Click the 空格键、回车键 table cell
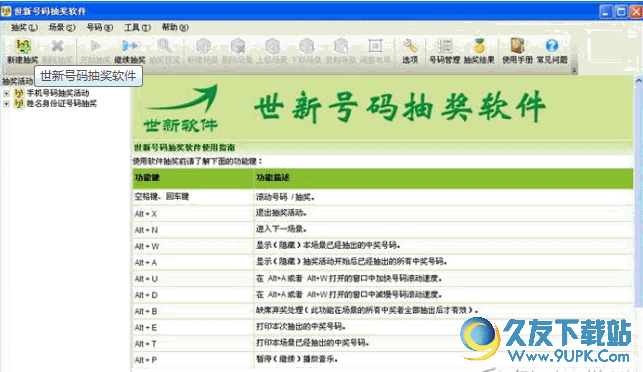This screenshot has width=643, height=372. tap(193, 197)
